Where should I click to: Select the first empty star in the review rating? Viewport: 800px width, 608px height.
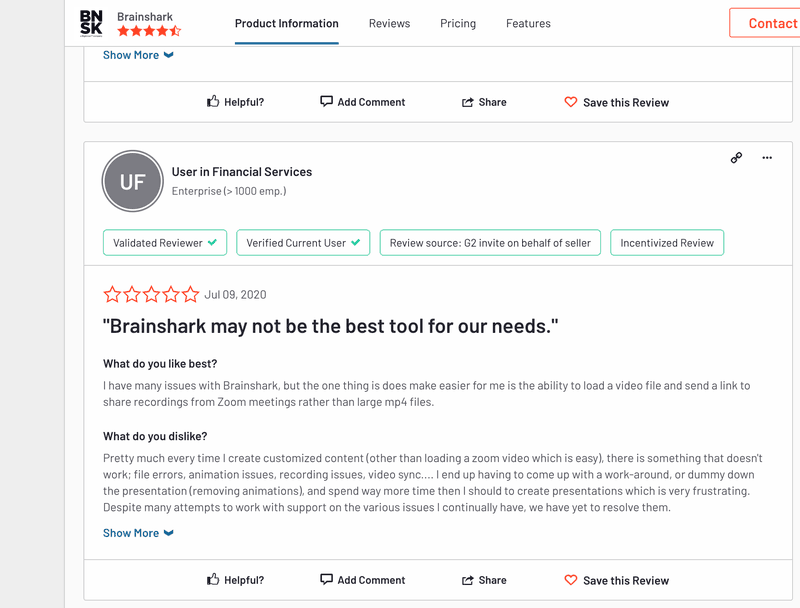pyautogui.click(x=112, y=294)
